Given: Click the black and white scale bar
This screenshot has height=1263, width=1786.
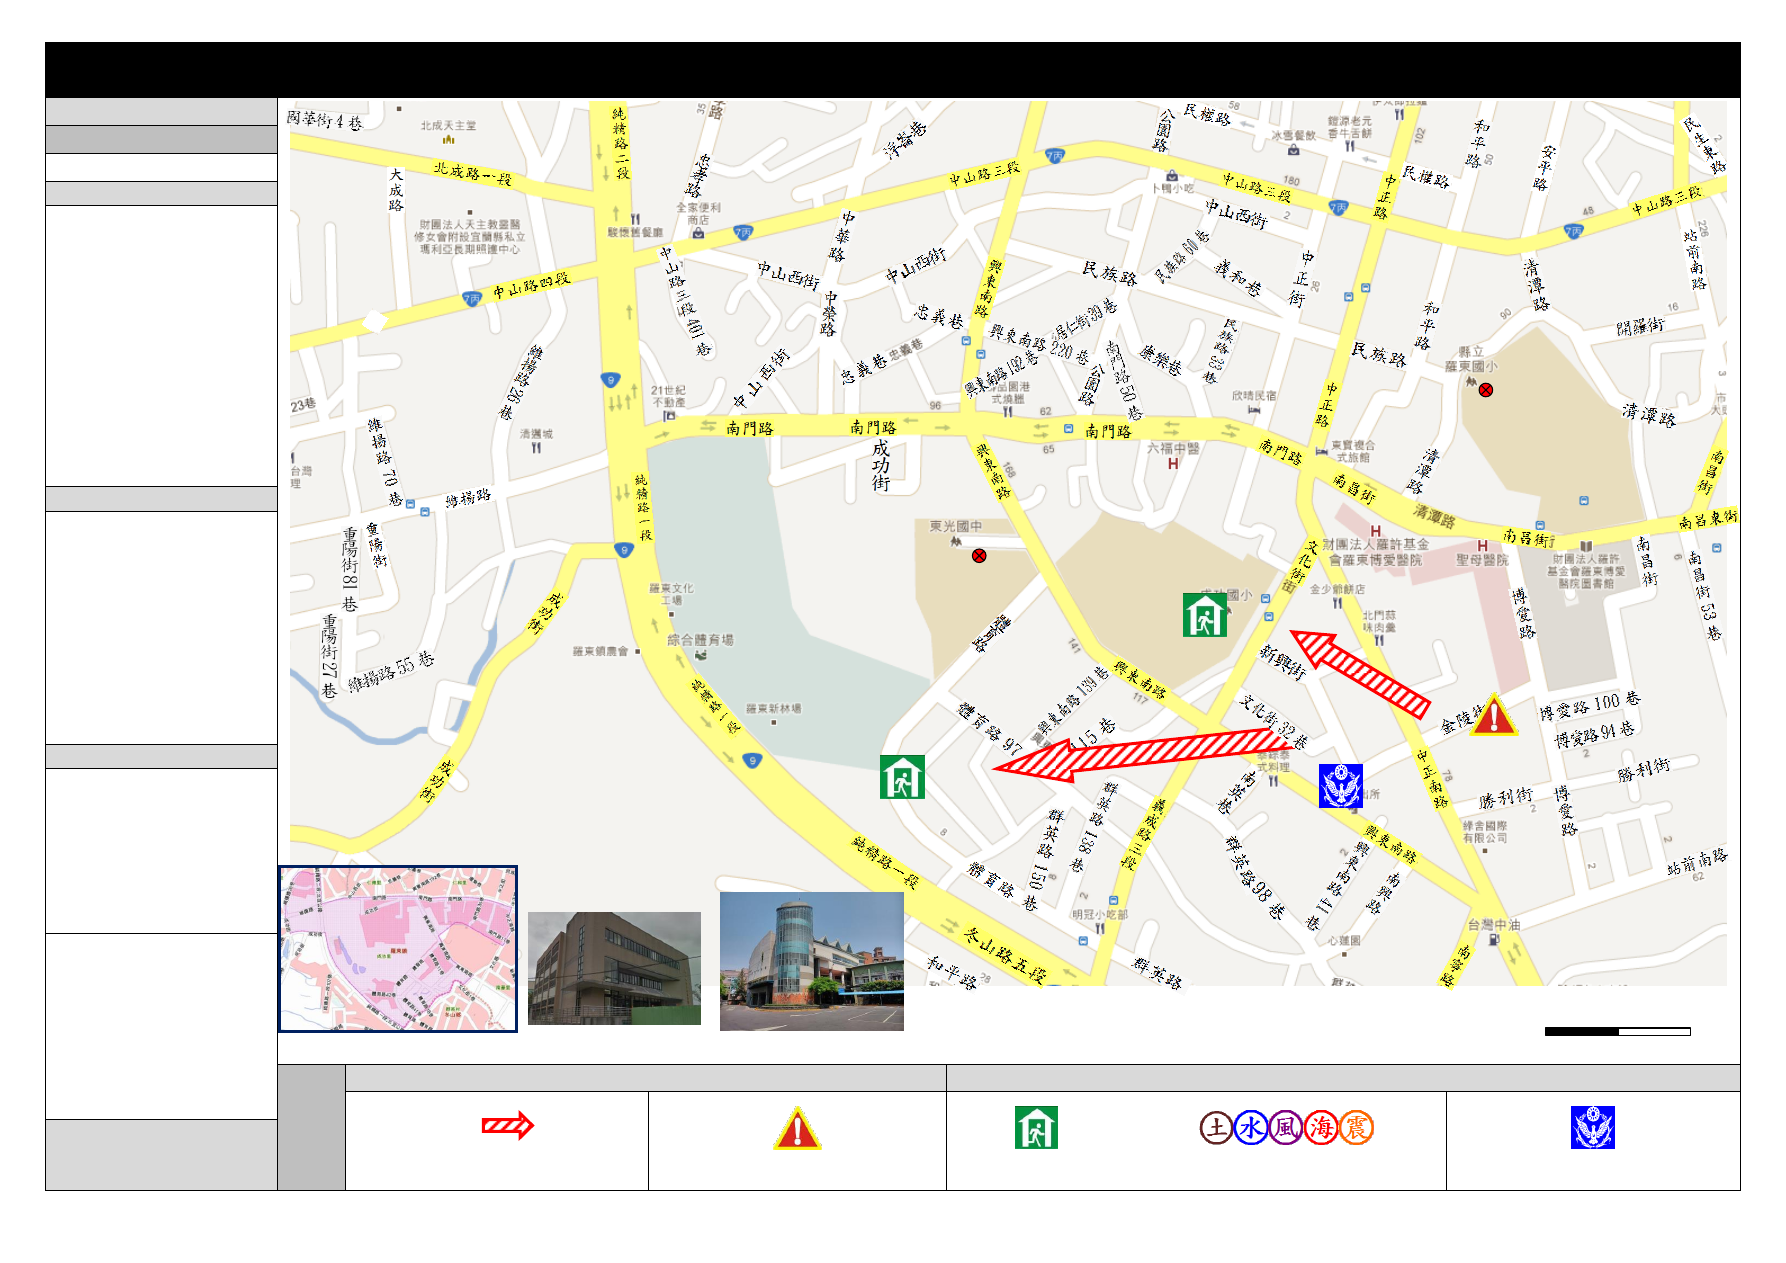Looking at the screenshot, I should [1618, 1031].
